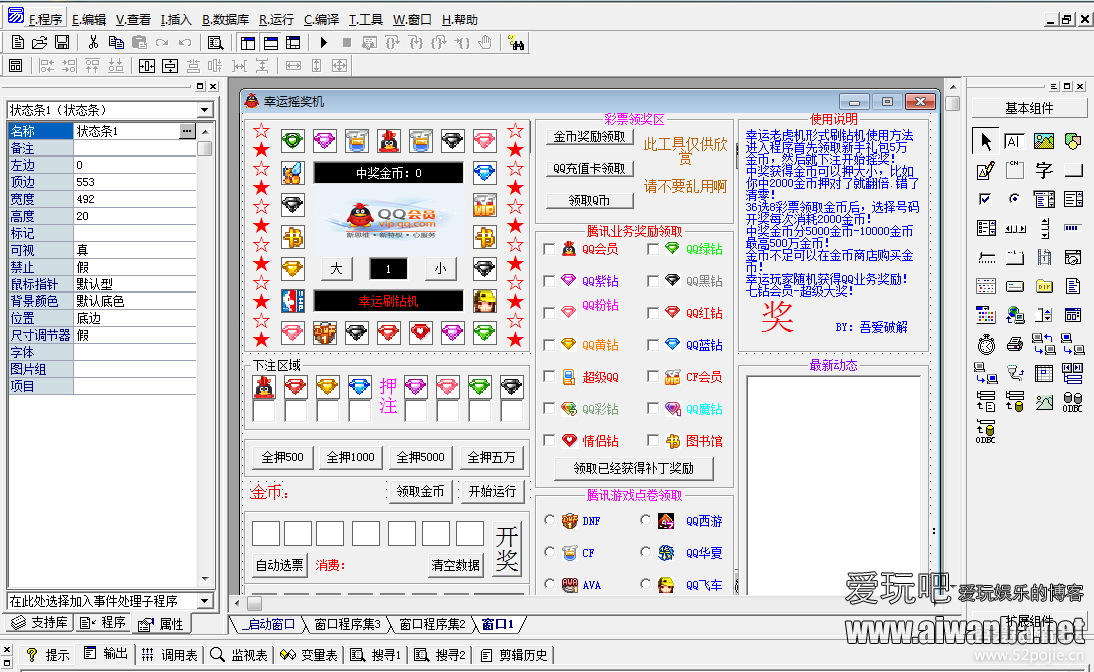The image size is (1094, 672).
Task: Switch to the 支持库 tab
Action: click(x=40, y=622)
